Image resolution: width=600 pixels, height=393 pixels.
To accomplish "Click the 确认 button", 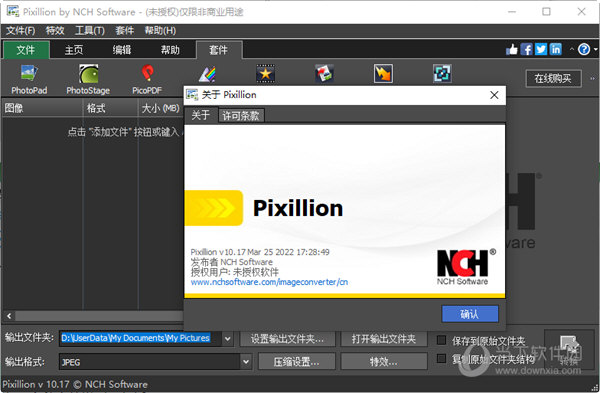I will (470, 314).
